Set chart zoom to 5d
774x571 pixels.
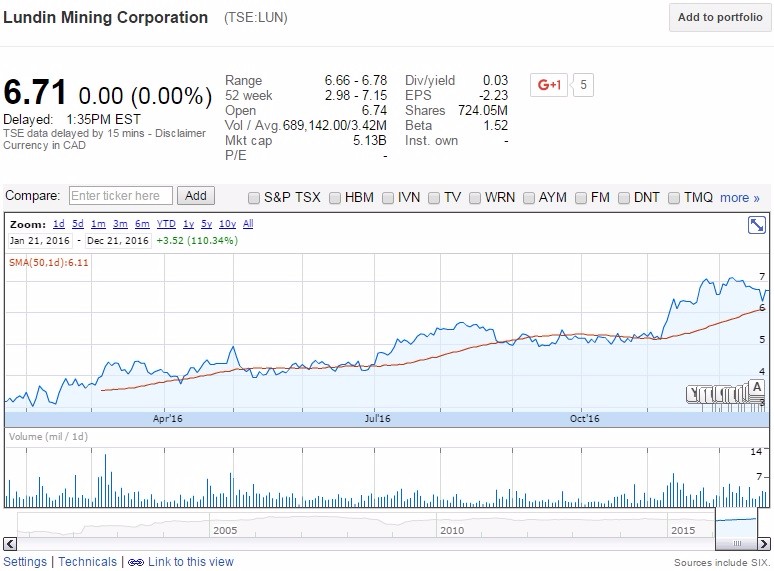tap(78, 224)
